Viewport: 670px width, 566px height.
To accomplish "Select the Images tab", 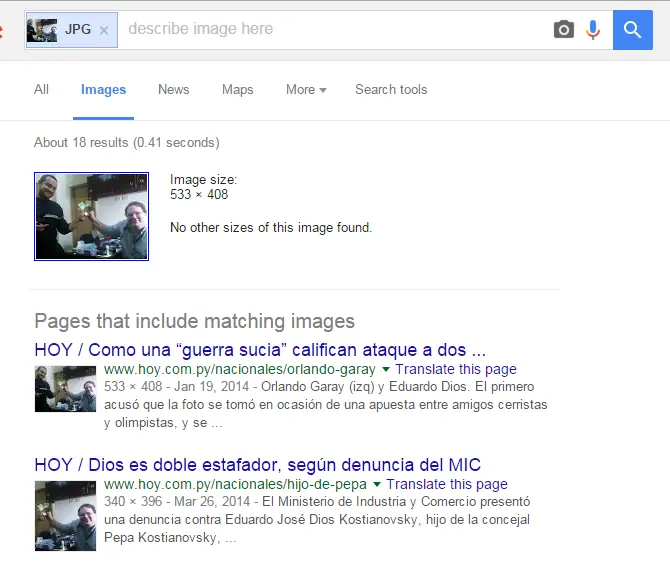I will click(103, 89).
